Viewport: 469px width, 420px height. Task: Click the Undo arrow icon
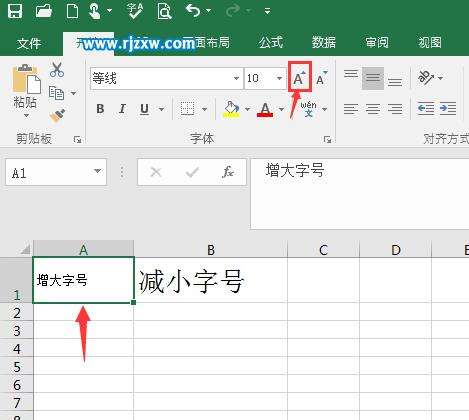click(193, 11)
